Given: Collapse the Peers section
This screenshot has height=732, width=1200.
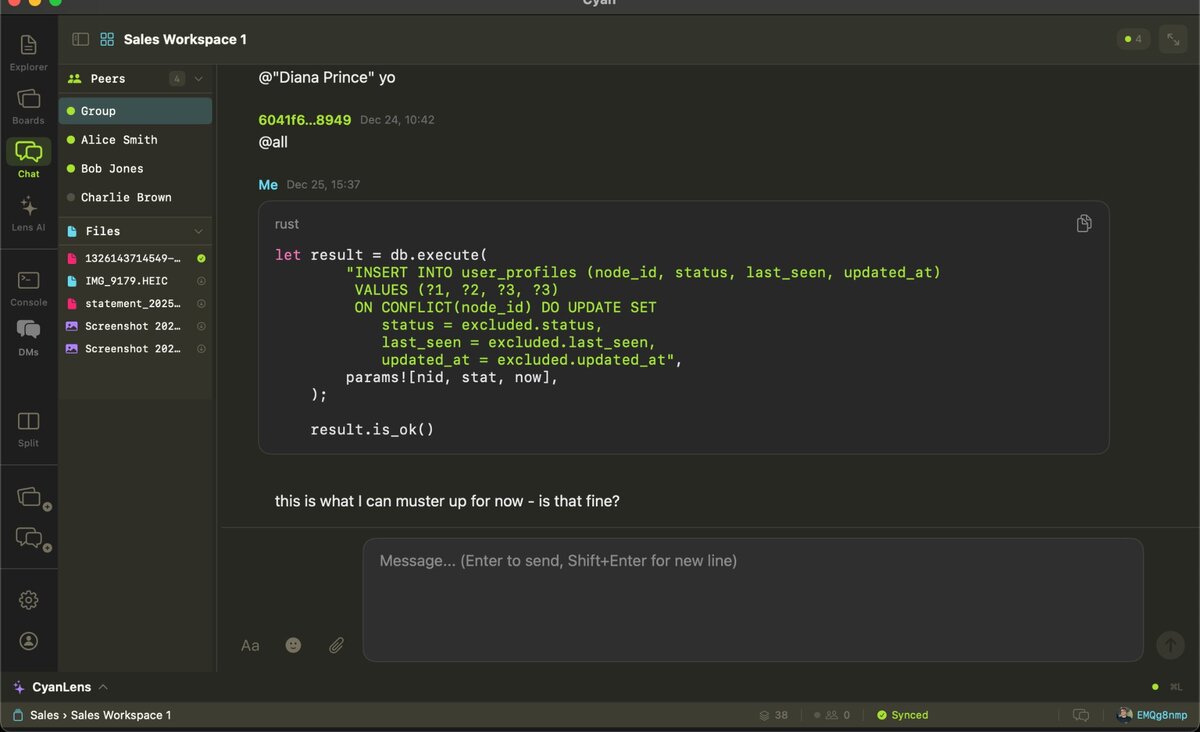Looking at the screenshot, I should click(x=196, y=78).
